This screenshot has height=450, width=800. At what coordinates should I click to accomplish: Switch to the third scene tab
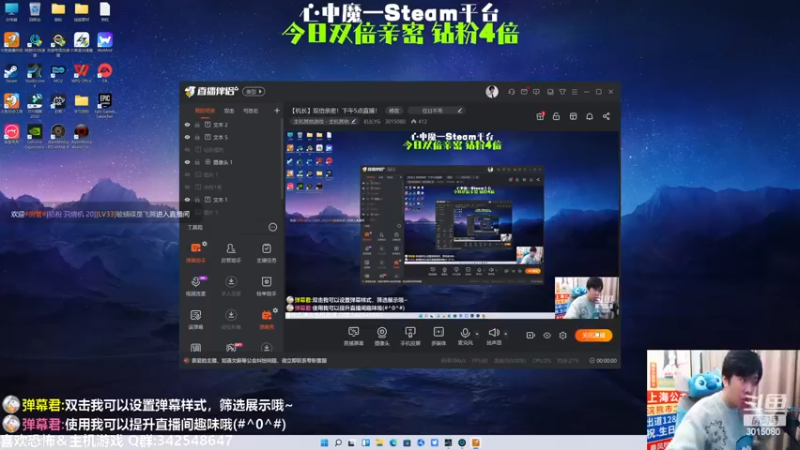point(250,111)
